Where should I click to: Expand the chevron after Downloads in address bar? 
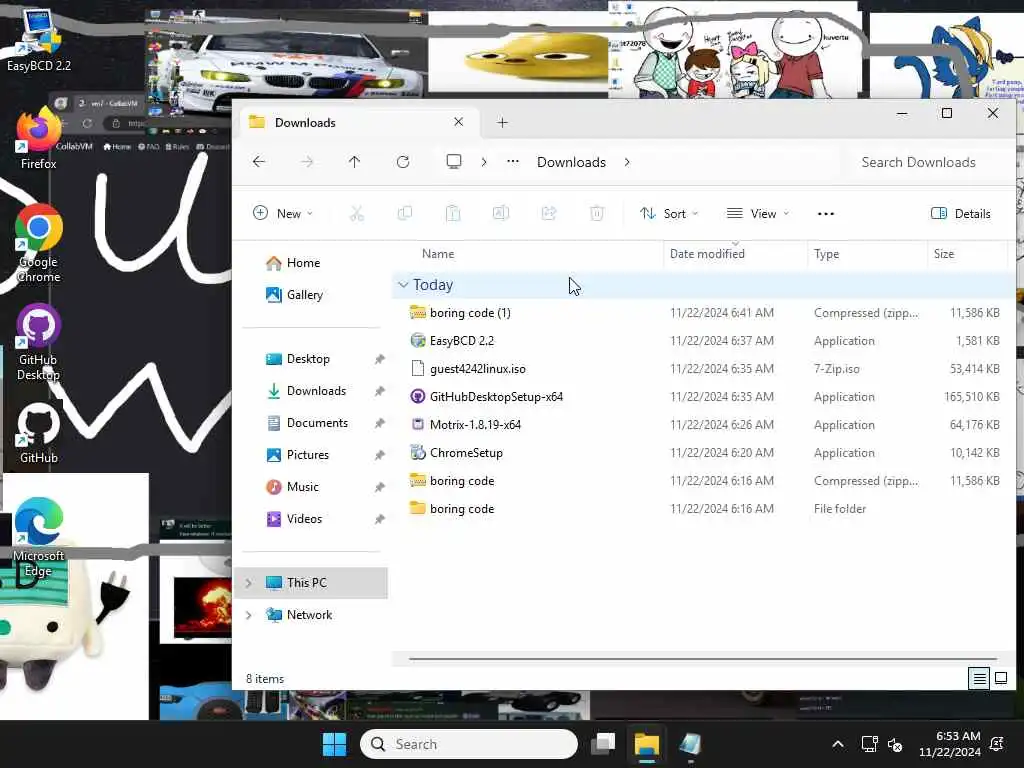pos(627,162)
